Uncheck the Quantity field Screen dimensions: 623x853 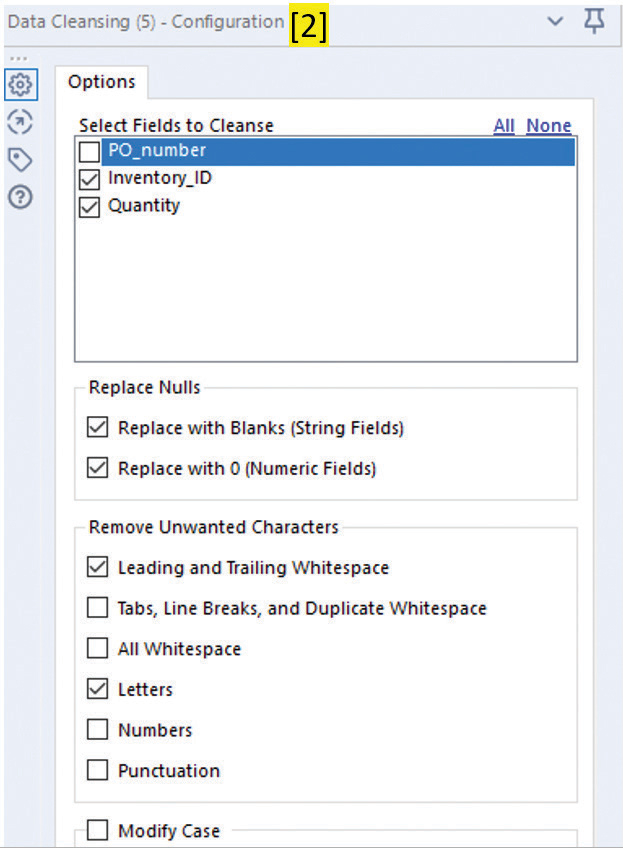tap(90, 206)
